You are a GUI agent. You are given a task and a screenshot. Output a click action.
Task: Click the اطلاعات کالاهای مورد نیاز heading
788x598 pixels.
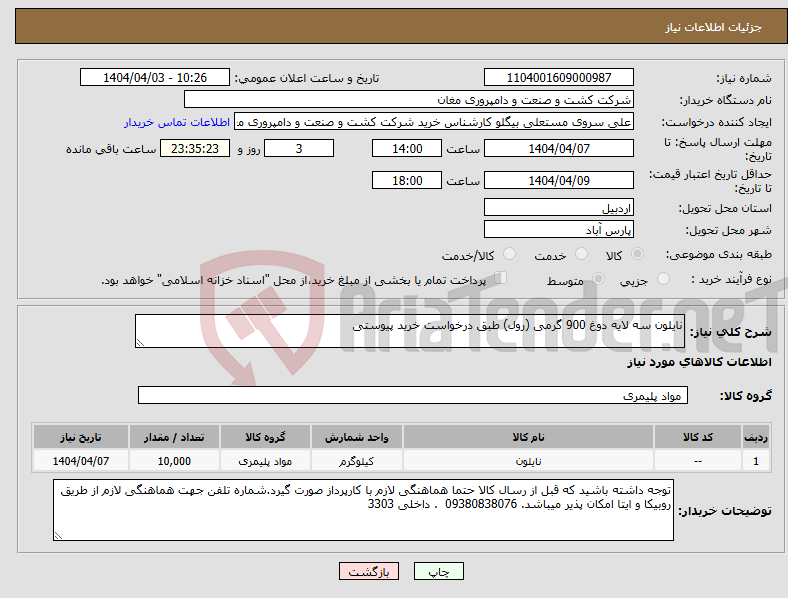tap(699, 362)
